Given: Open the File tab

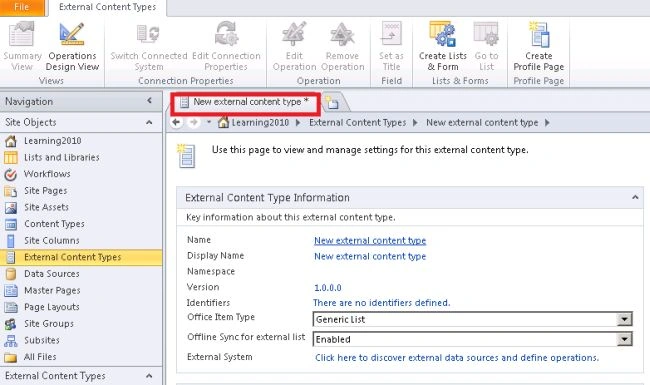Looking at the screenshot, I should tap(22, 7).
